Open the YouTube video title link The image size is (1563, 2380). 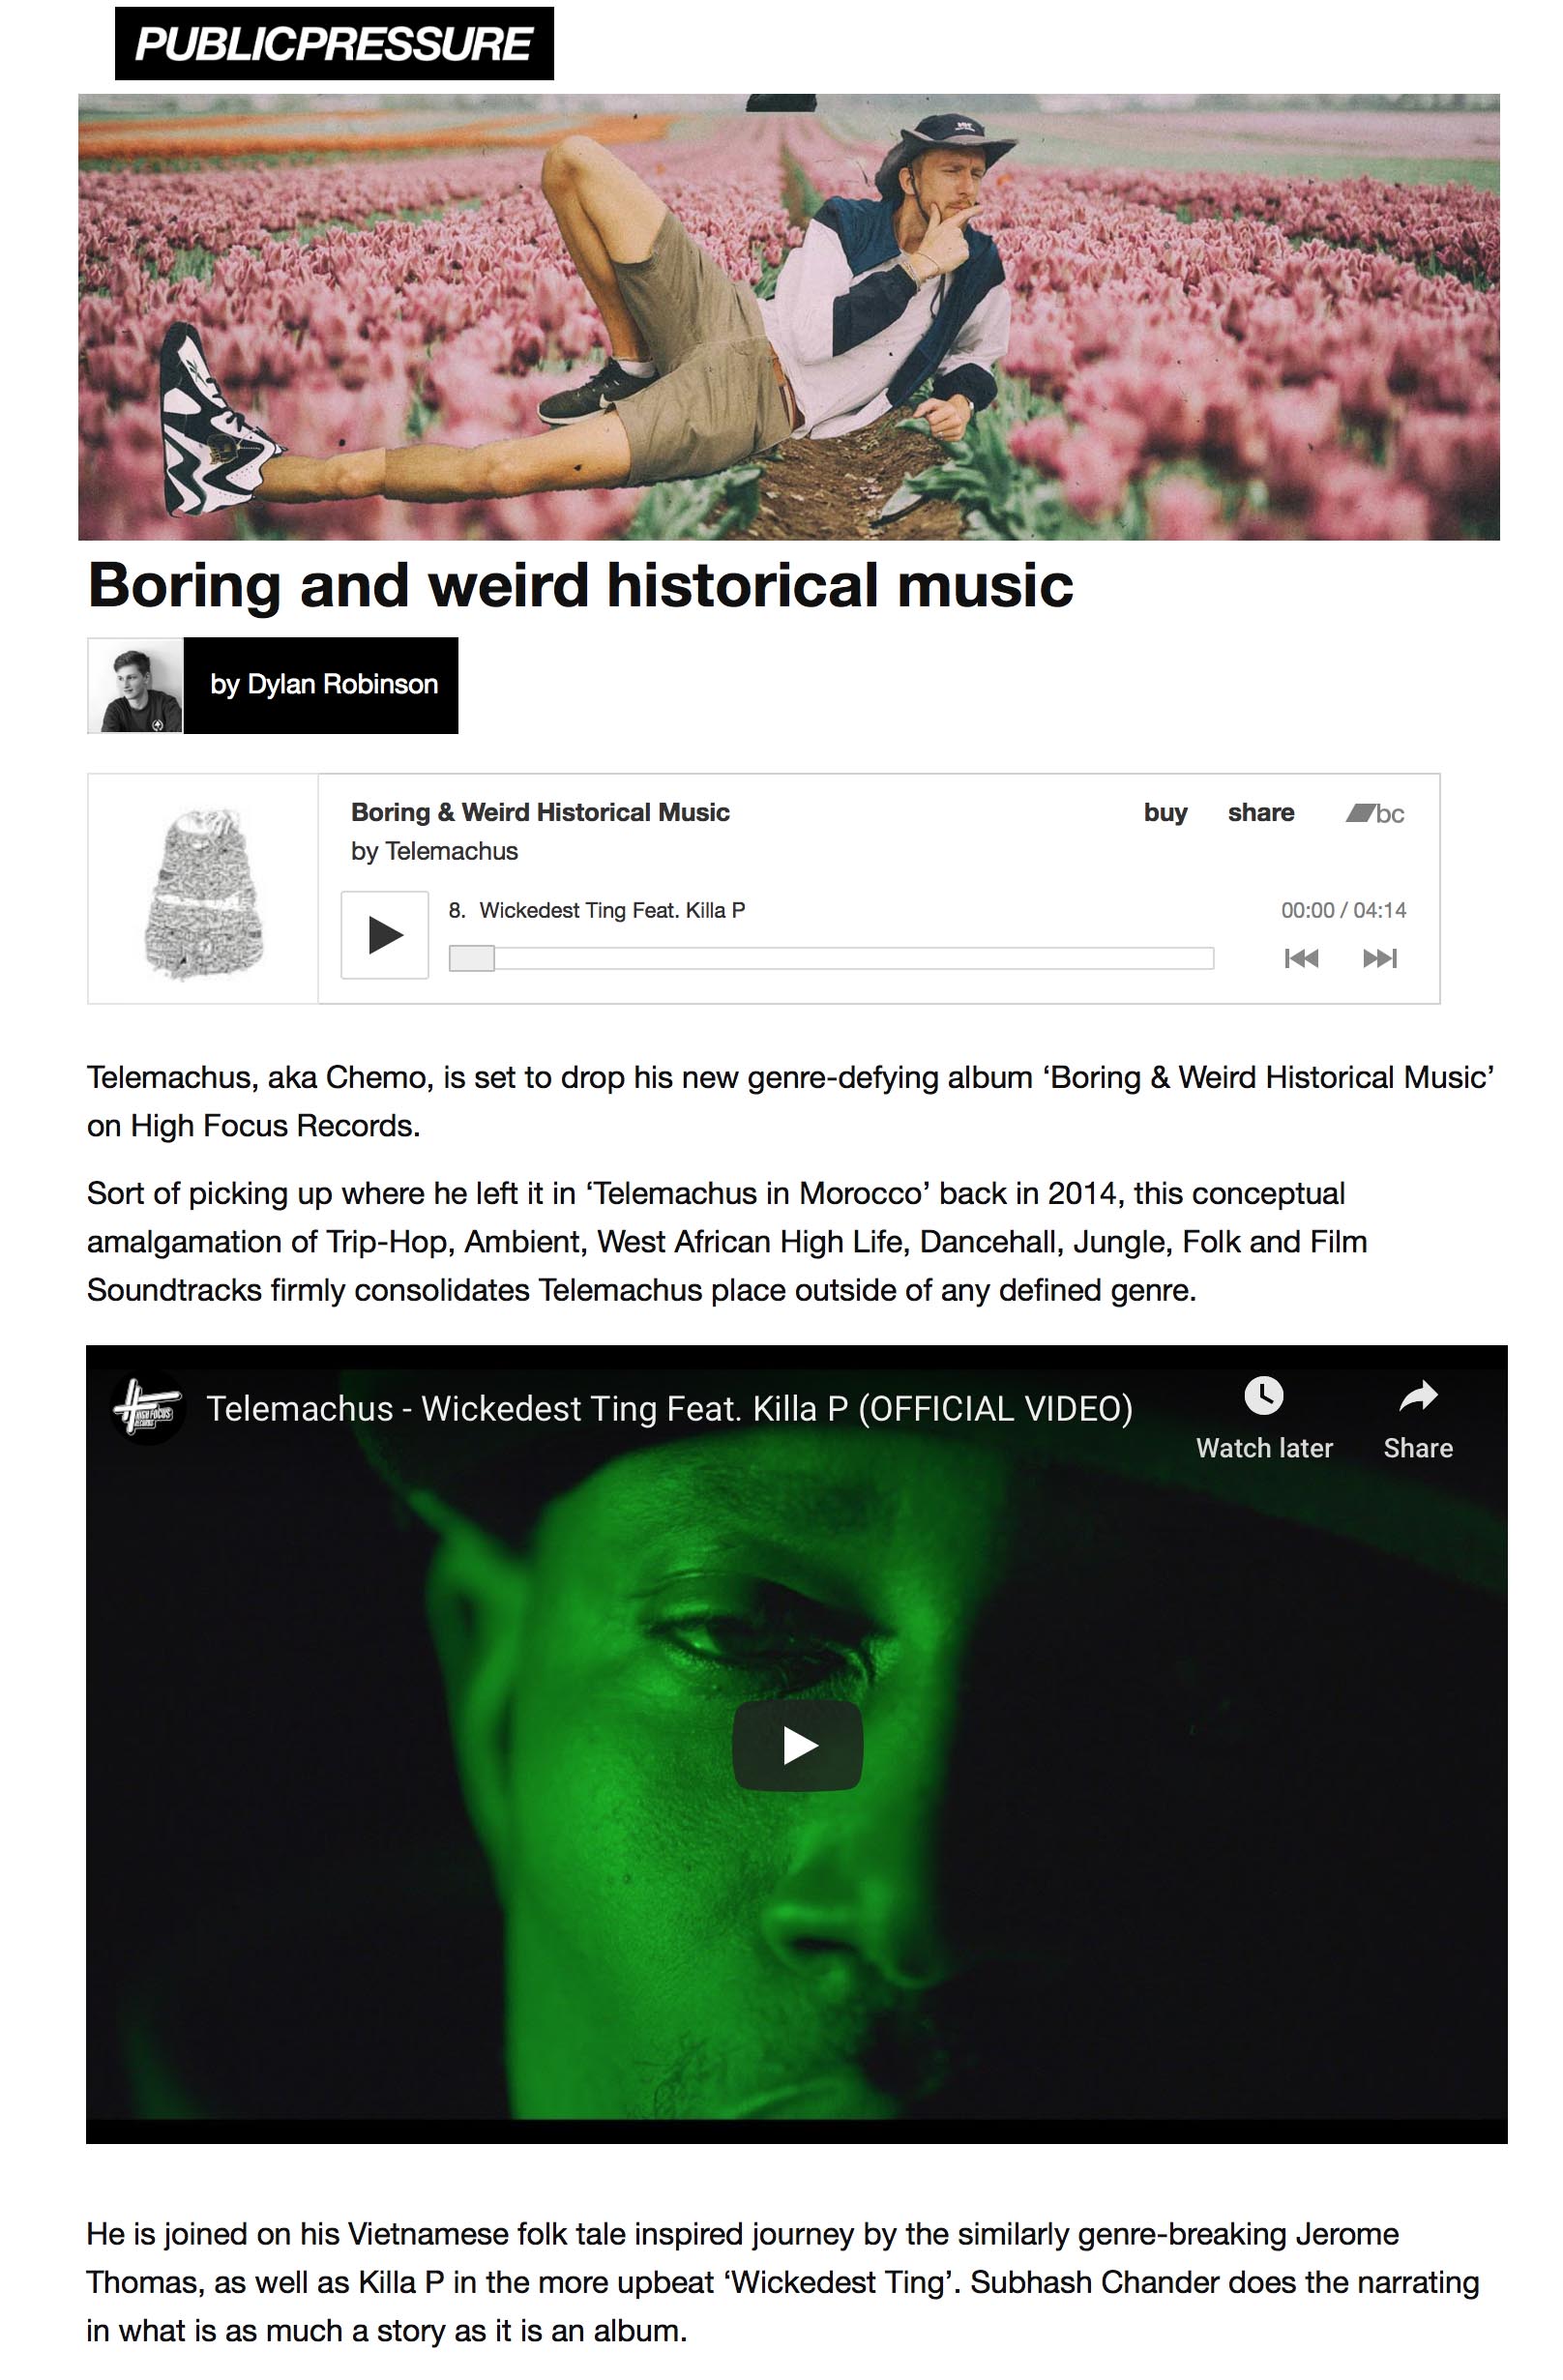point(669,1408)
